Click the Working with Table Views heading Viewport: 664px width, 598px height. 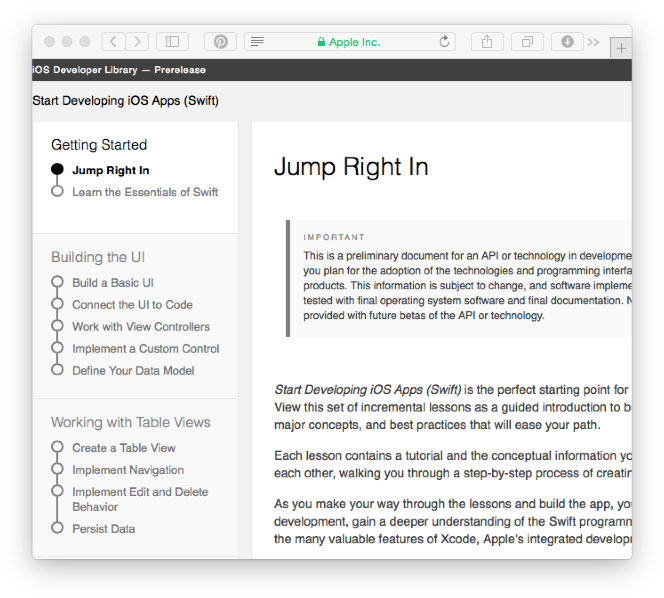131,422
